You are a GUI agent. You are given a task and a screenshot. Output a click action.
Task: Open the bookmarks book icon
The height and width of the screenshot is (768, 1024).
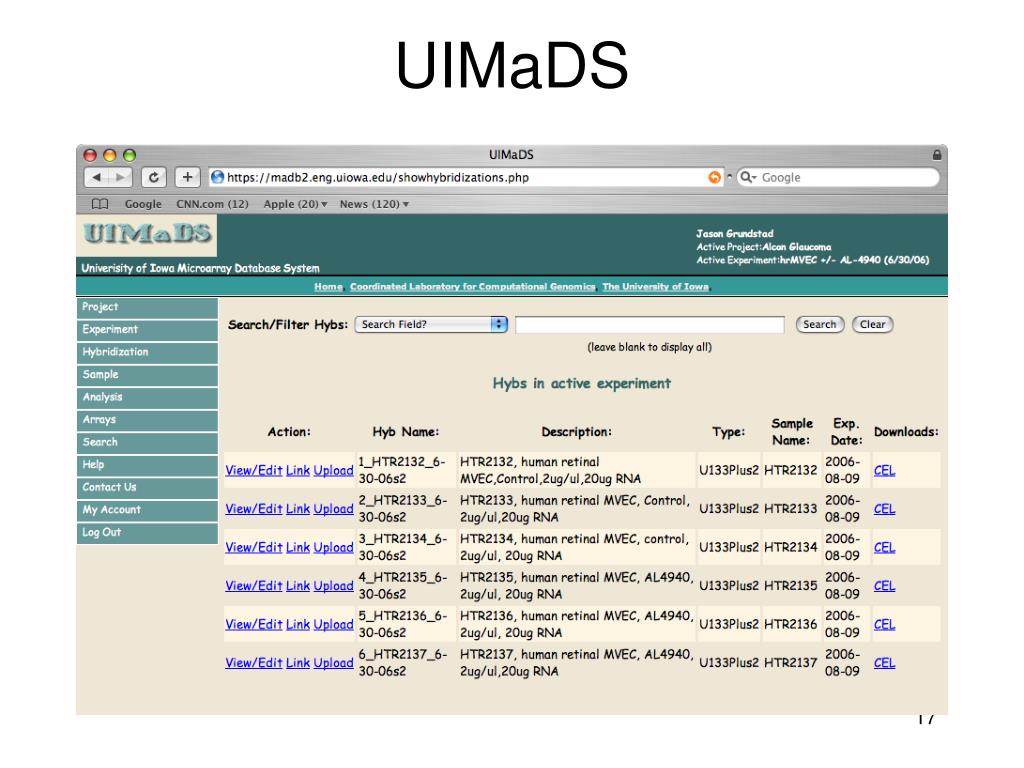[x=100, y=204]
